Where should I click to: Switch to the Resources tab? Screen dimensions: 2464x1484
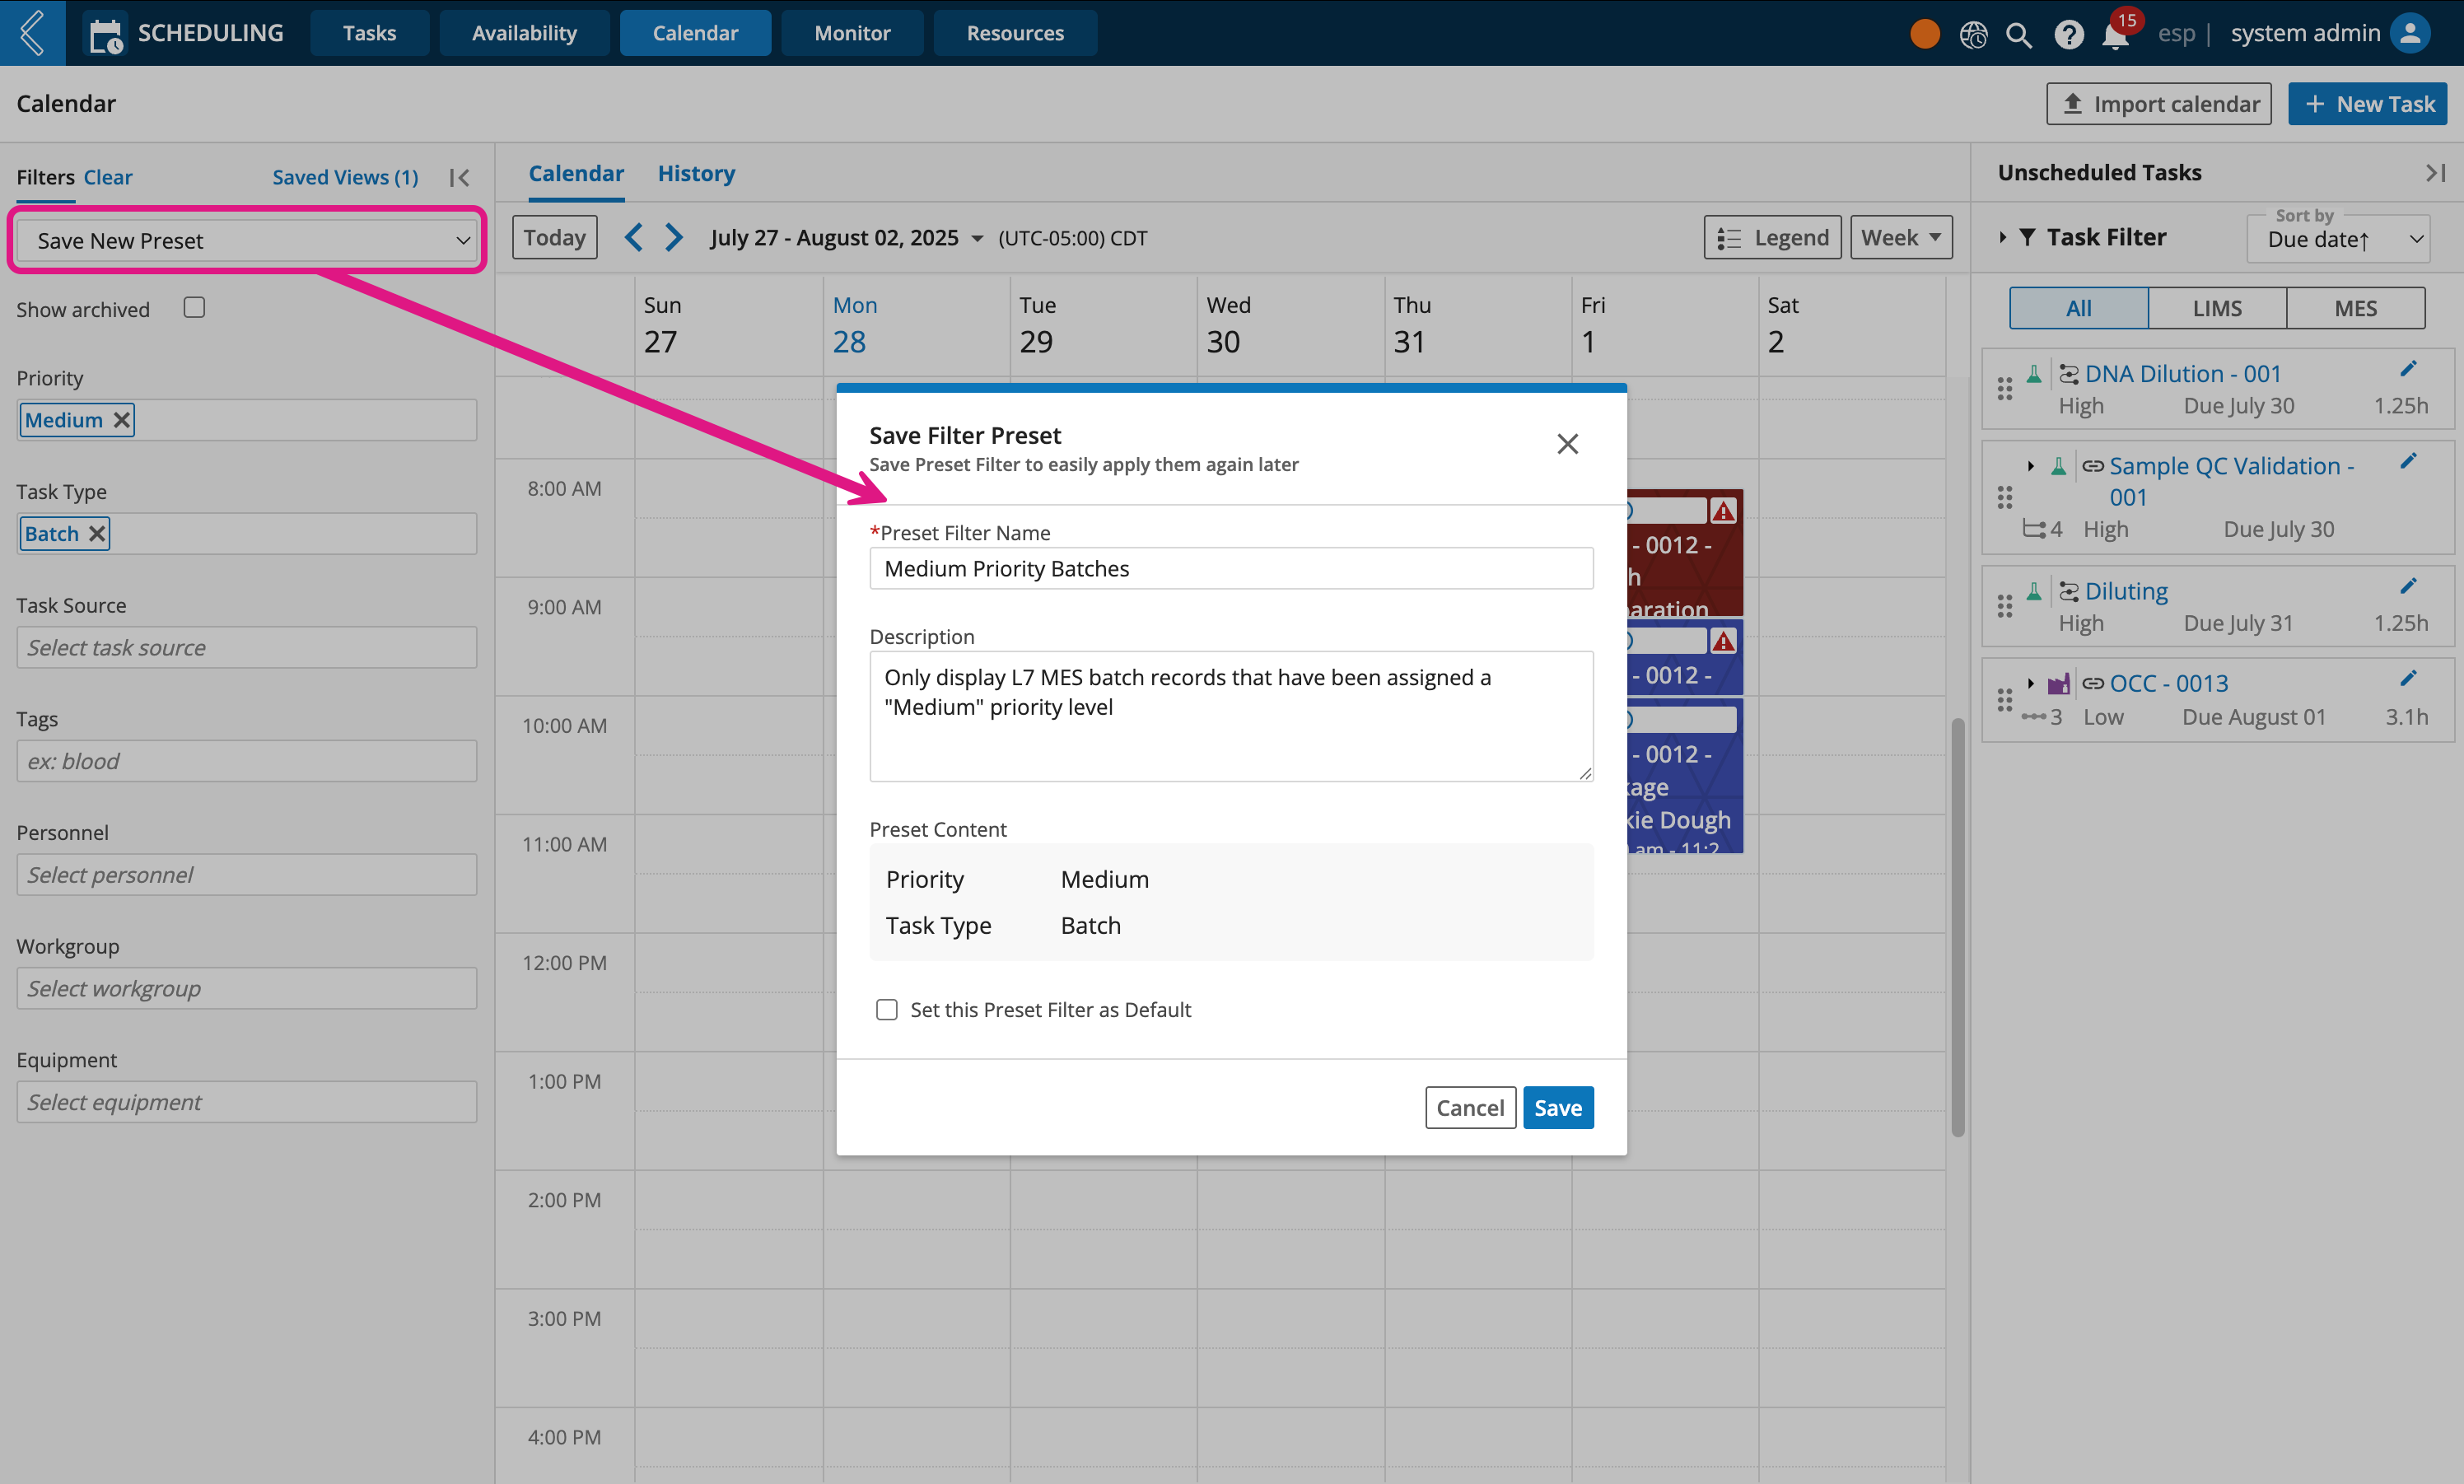point(1015,33)
